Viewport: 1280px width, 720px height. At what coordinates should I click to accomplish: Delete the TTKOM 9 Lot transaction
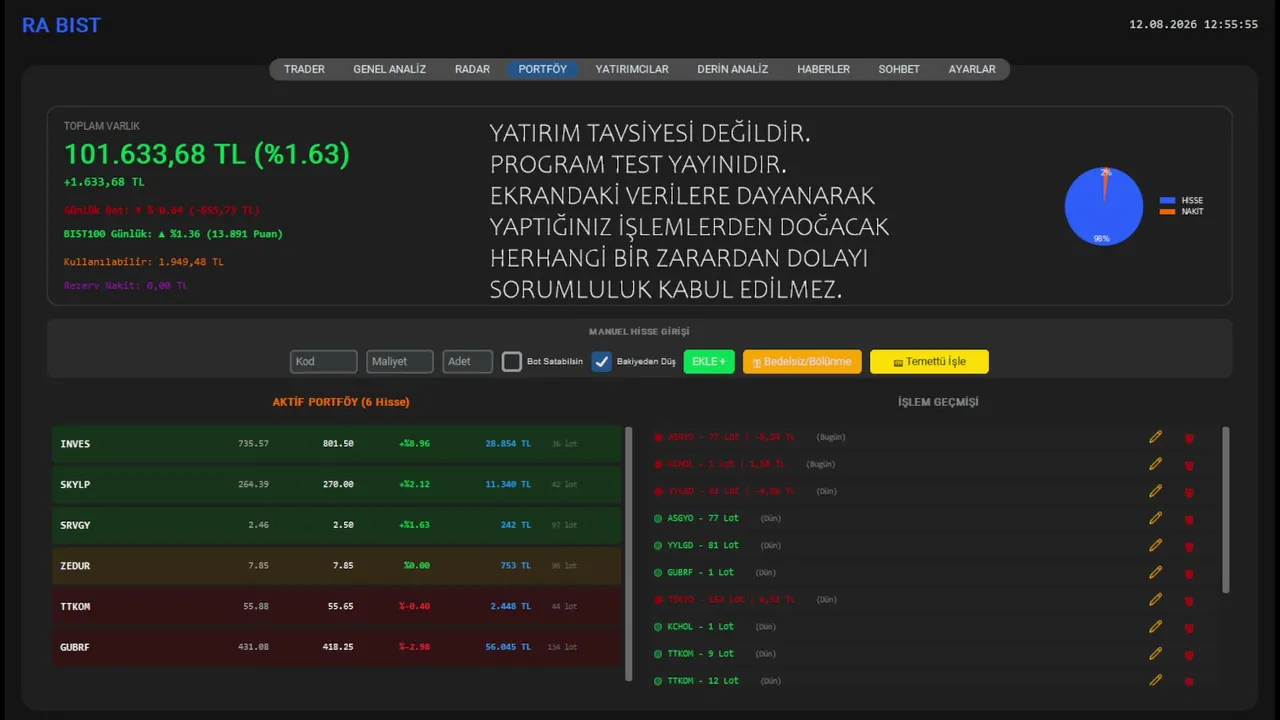[1189, 654]
